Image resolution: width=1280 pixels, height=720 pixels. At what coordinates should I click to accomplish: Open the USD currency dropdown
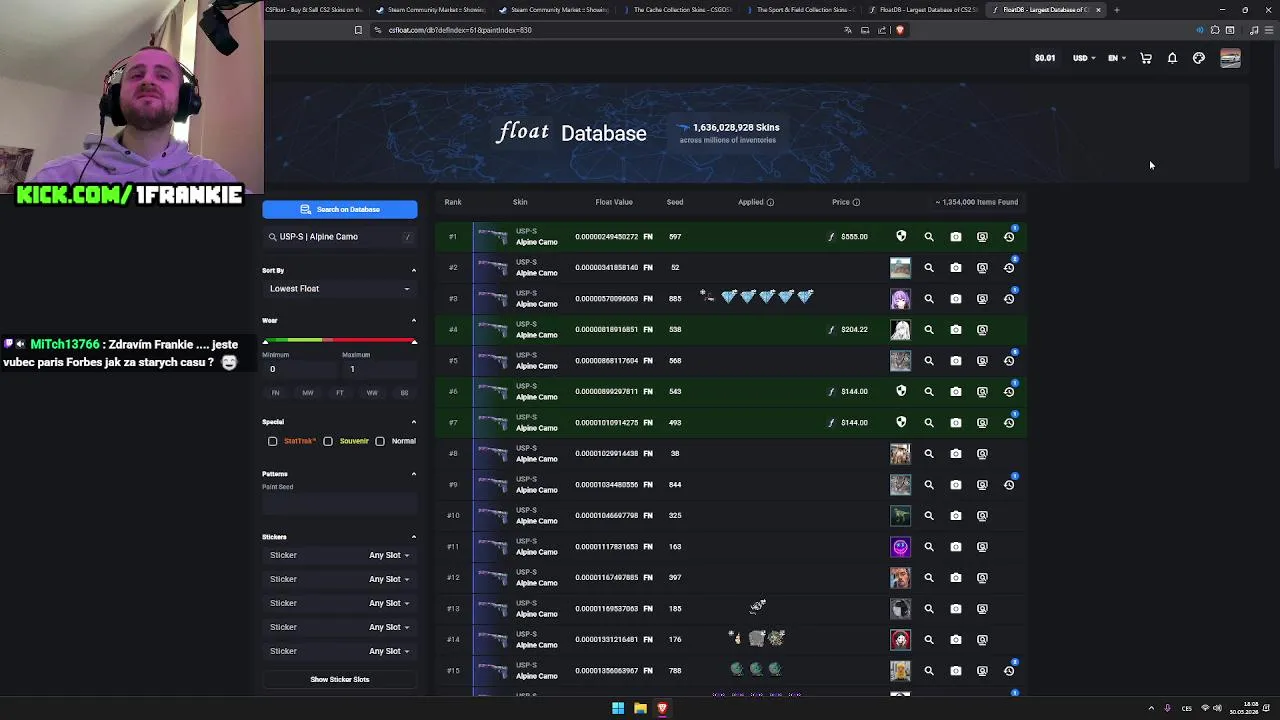pyautogui.click(x=1084, y=58)
